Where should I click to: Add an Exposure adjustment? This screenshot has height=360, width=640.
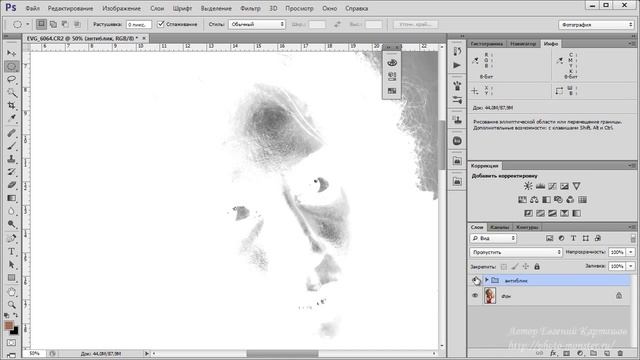(x=564, y=186)
